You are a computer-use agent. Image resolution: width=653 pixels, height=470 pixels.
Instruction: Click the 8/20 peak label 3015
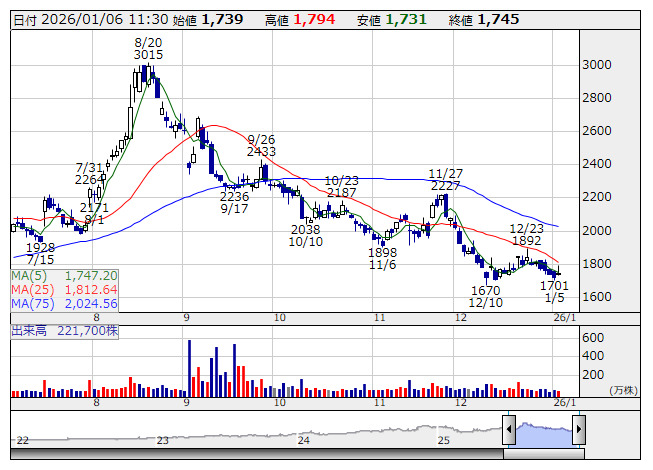[x=148, y=55]
